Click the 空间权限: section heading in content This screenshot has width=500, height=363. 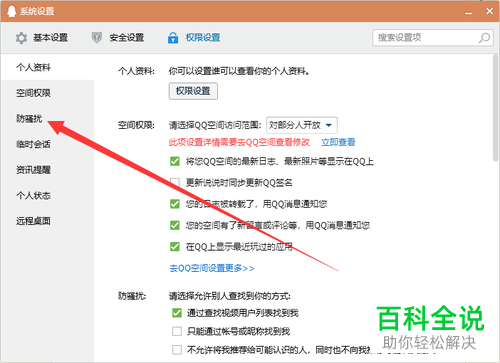[x=136, y=125]
